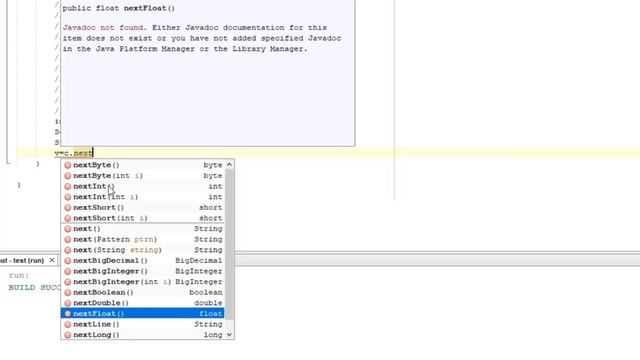Viewport: 640px width, 360px height.
Task: Choose nextBigInteger() completion
Action: pos(142,271)
